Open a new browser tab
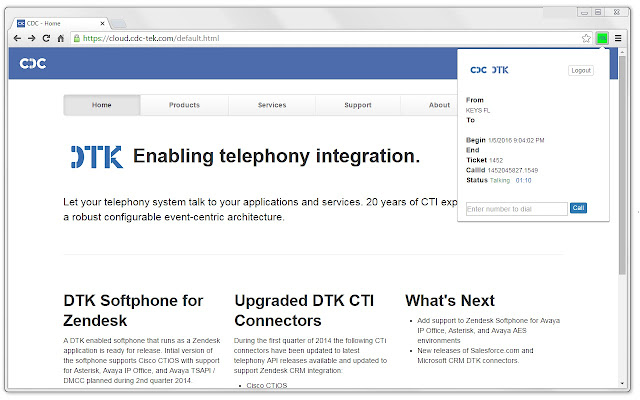Viewport: 640px width, 400px height. 118,24
